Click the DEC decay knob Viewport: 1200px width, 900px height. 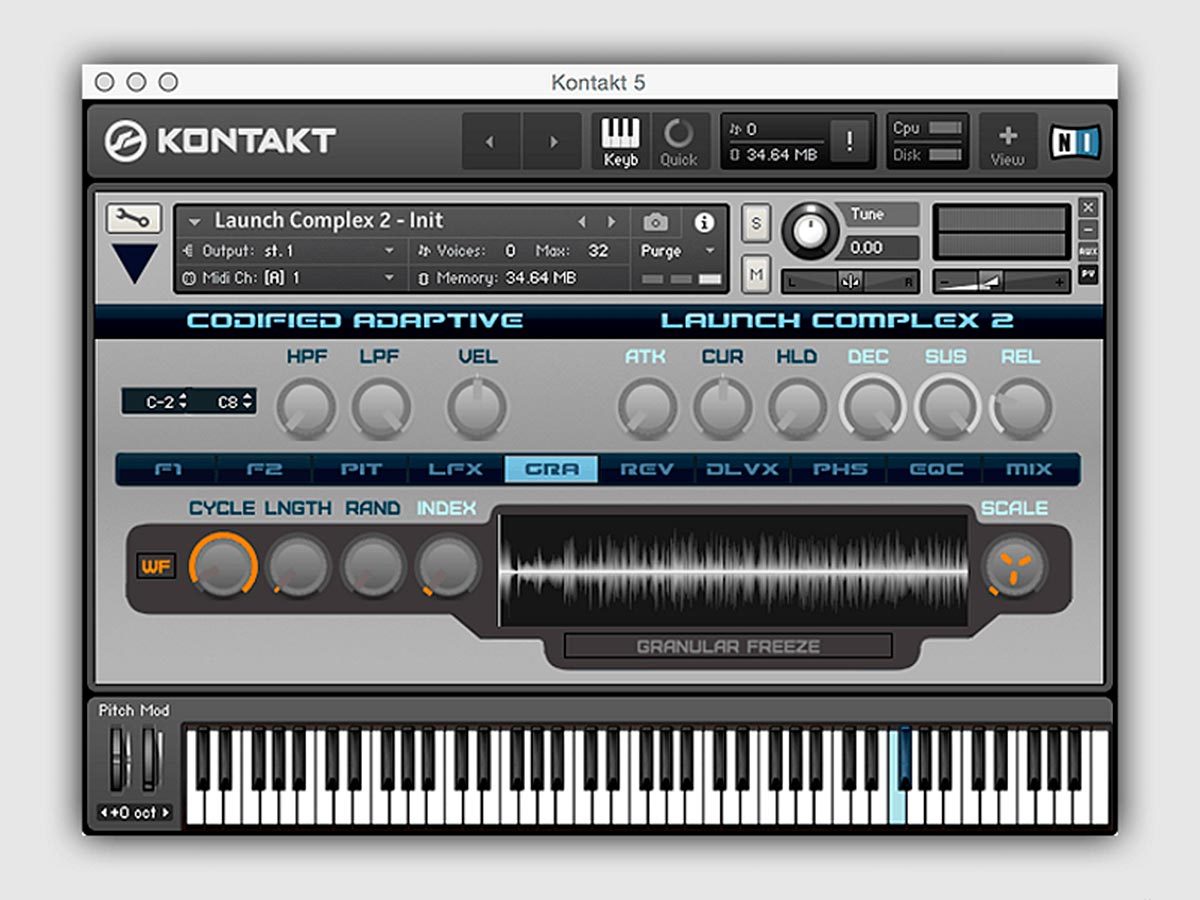pos(871,407)
